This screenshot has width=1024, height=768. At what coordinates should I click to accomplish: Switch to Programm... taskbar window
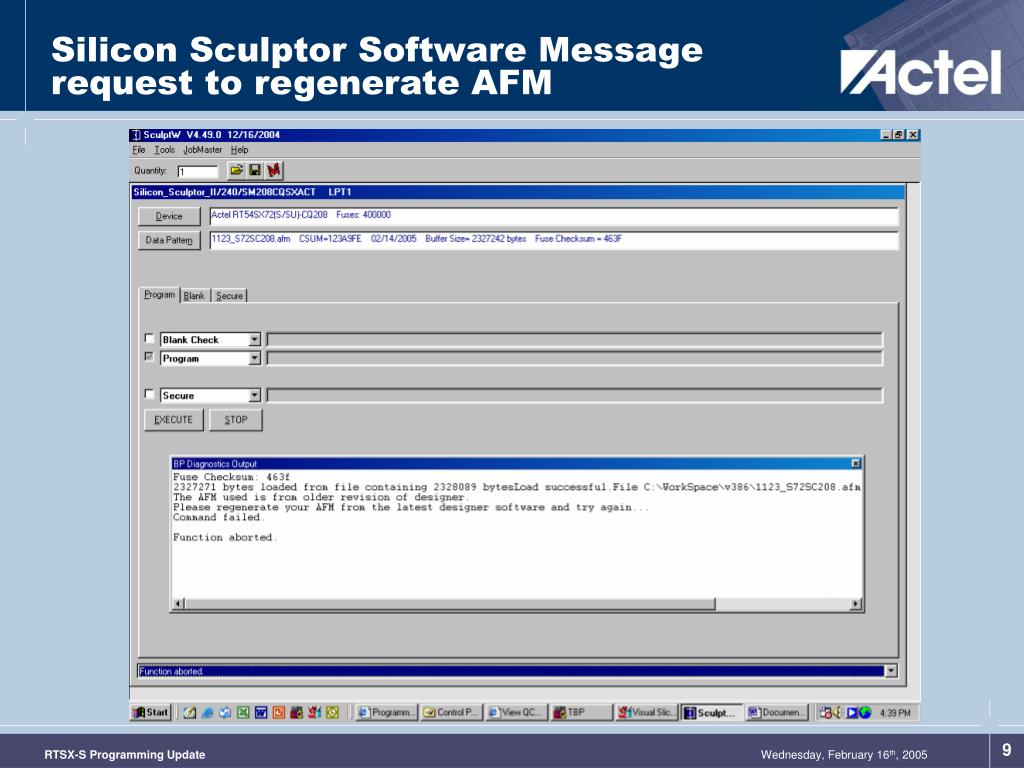(386, 712)
